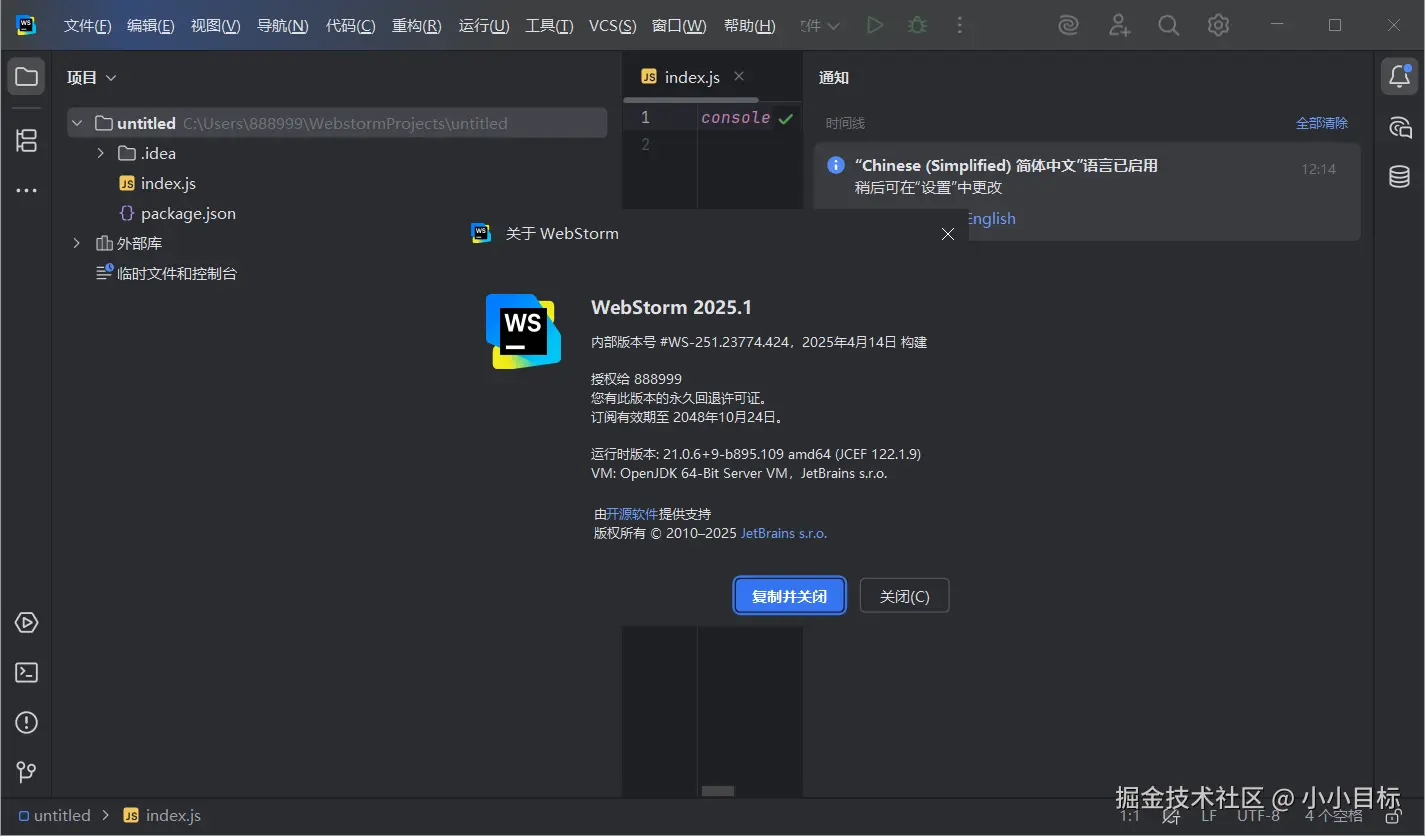Open IDE settings gear icon
This screenshot has height=836, width=1425.
[1218, 26]
